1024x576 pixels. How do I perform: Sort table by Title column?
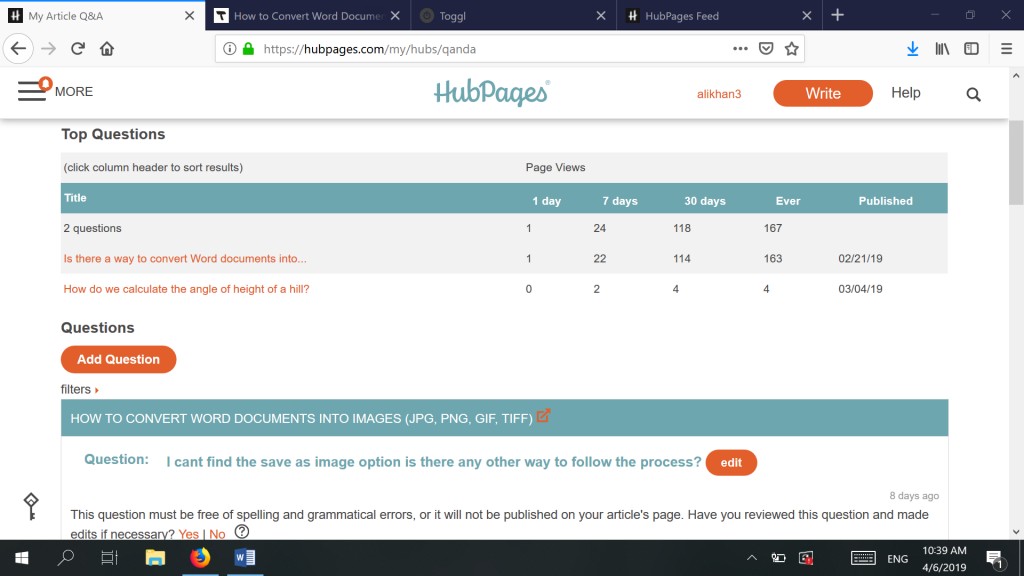(75, 198)
